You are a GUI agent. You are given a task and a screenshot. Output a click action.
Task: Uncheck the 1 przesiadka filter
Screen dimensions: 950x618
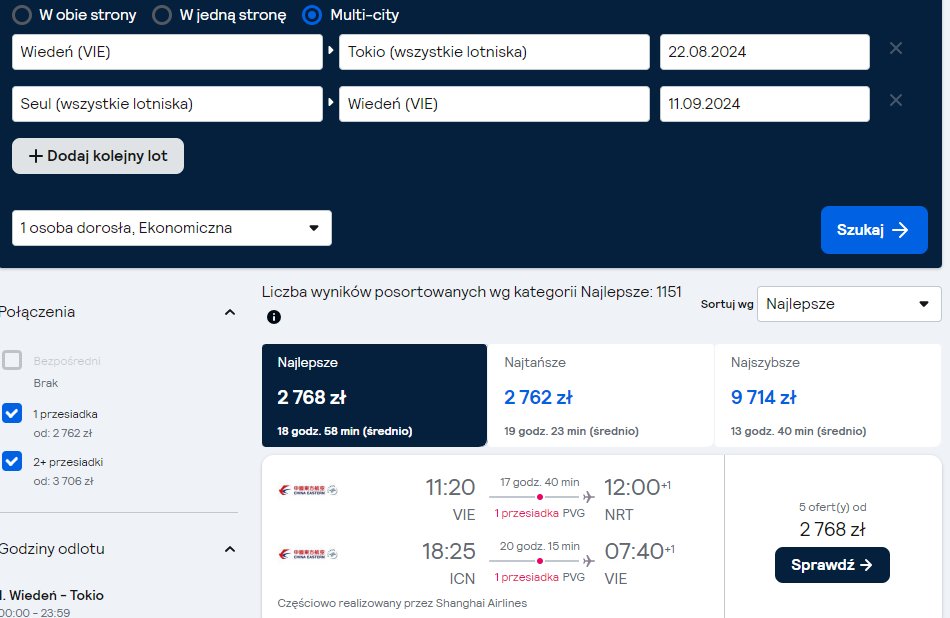tap(12, 413)
